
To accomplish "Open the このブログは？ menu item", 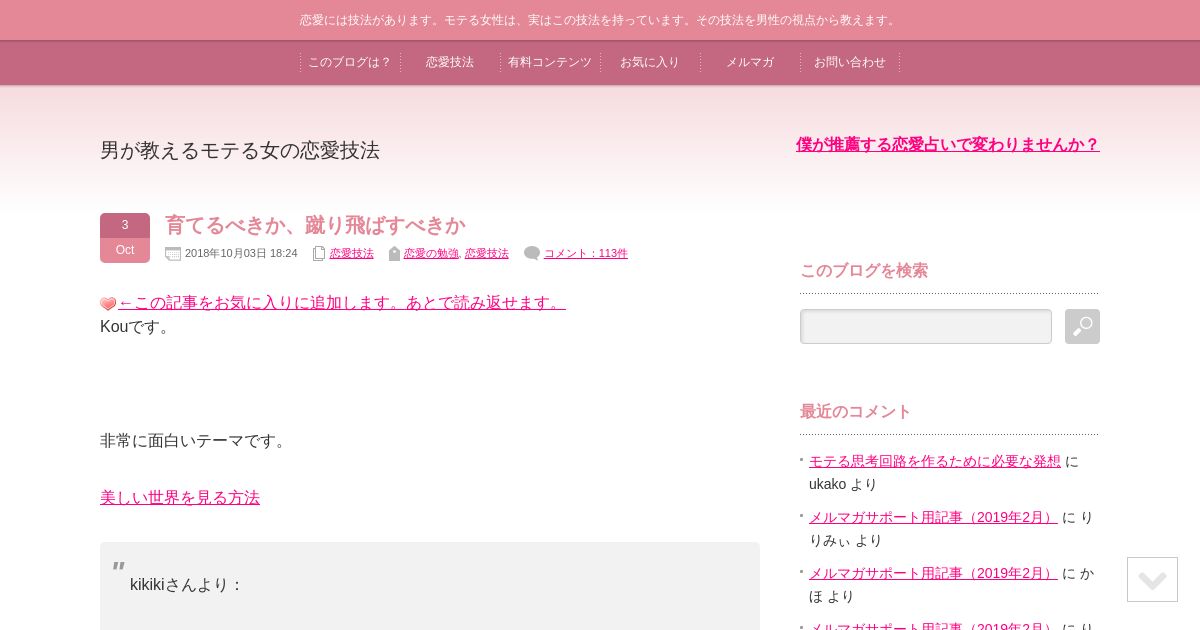I will [350, 62].
